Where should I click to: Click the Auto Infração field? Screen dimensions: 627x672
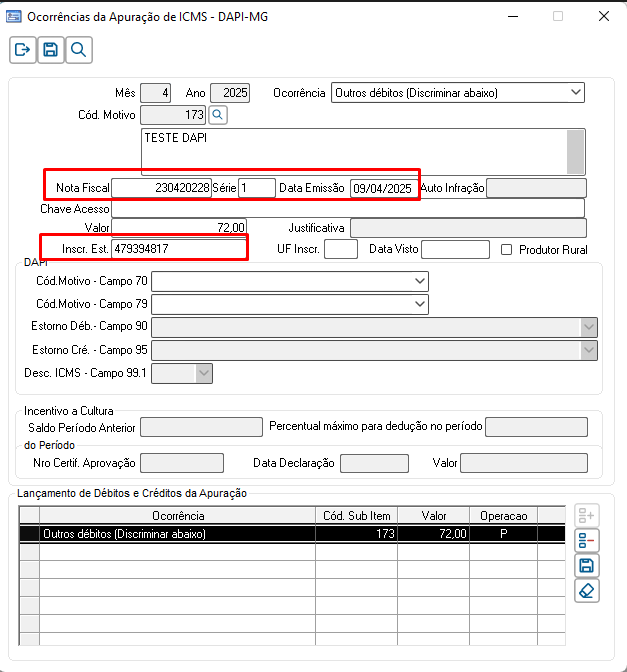[x=536, y=188]
